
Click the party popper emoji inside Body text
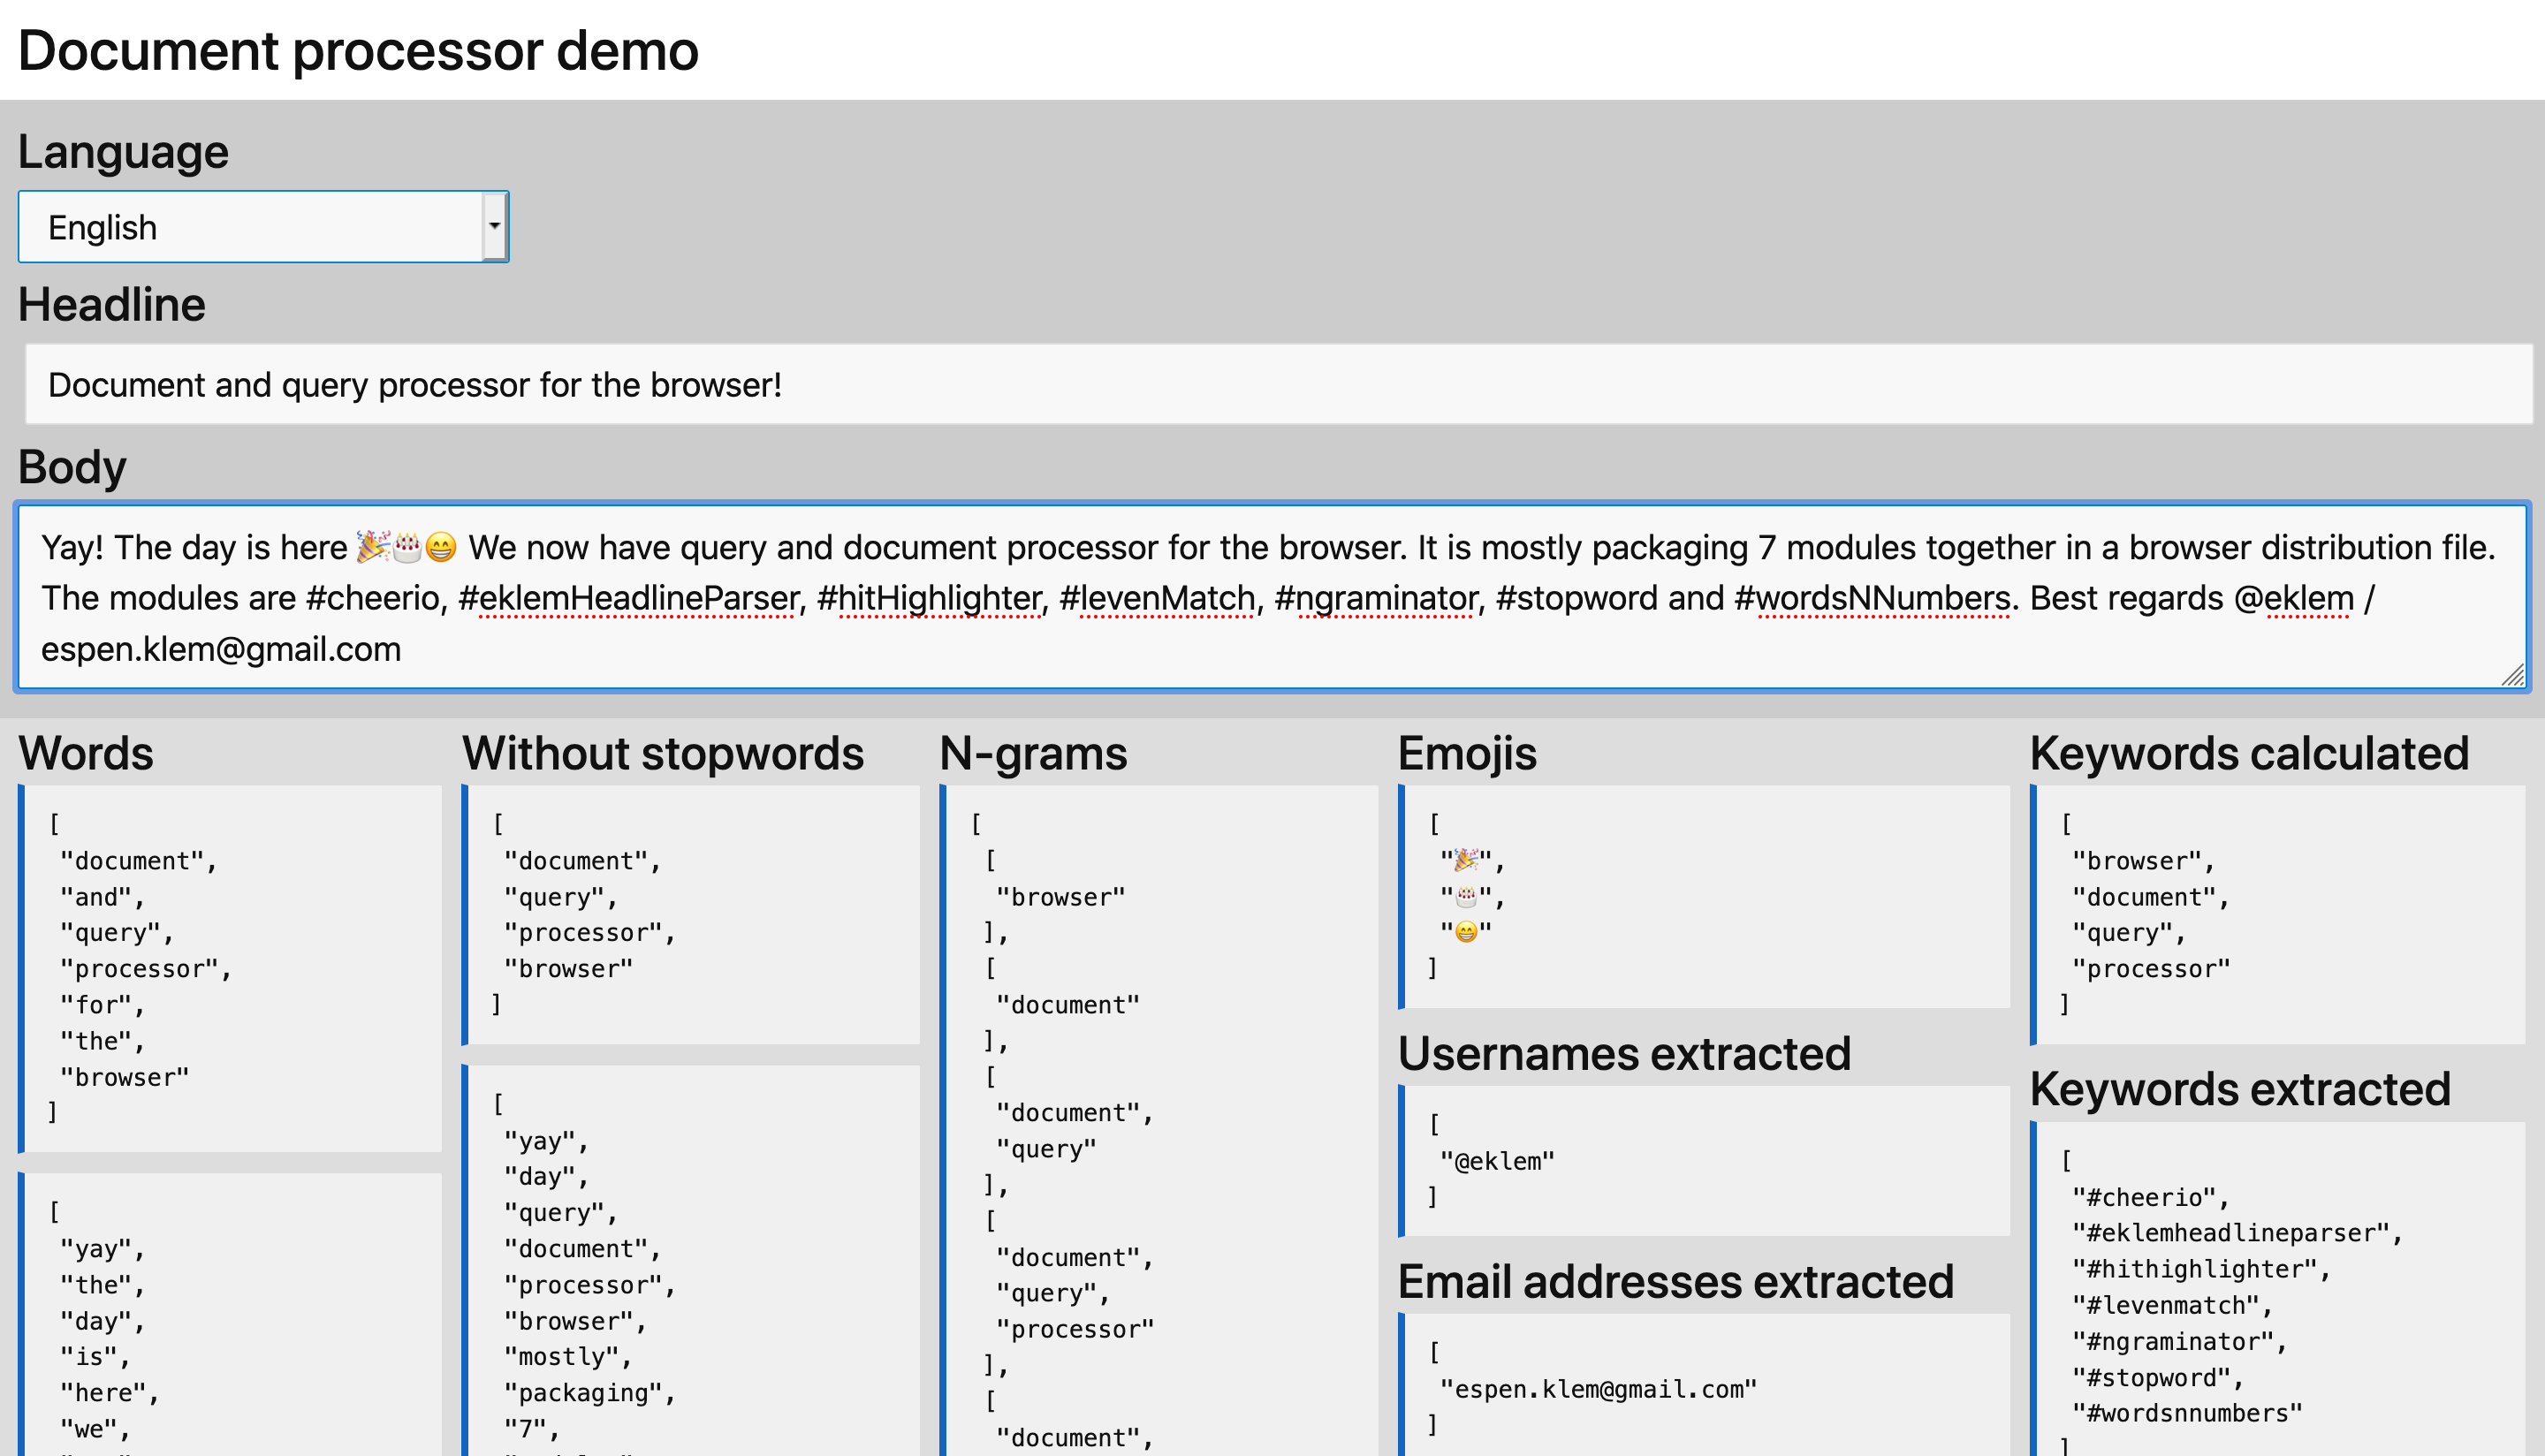[x=374, y=547]
